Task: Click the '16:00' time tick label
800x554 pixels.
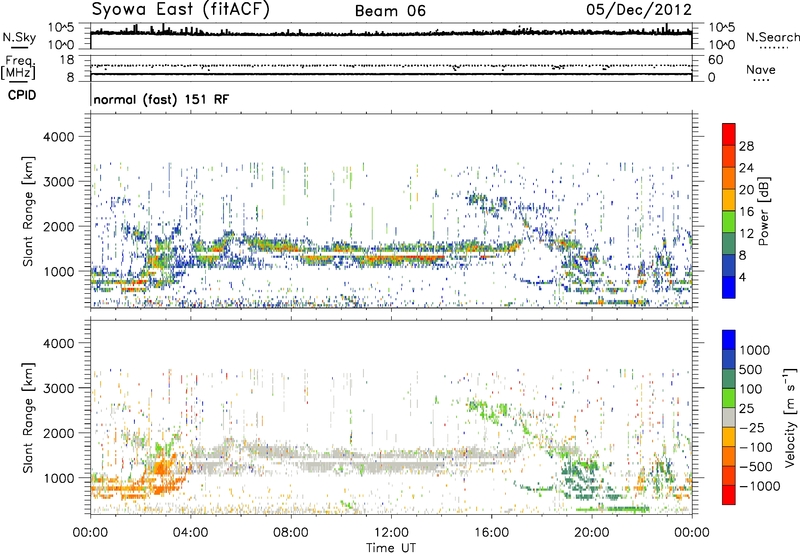Action: click(491, 533)
